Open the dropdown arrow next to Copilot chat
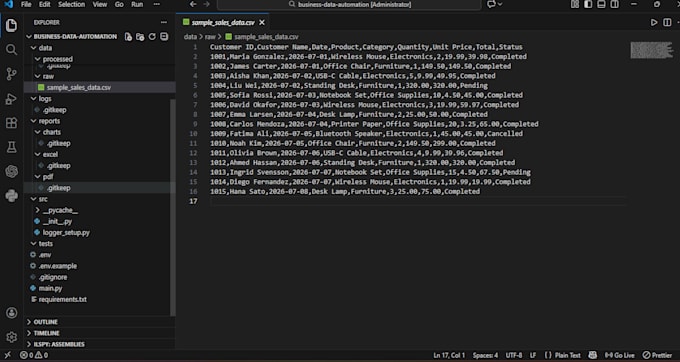This screenshot has height=362, width=680. click(500, 4)
